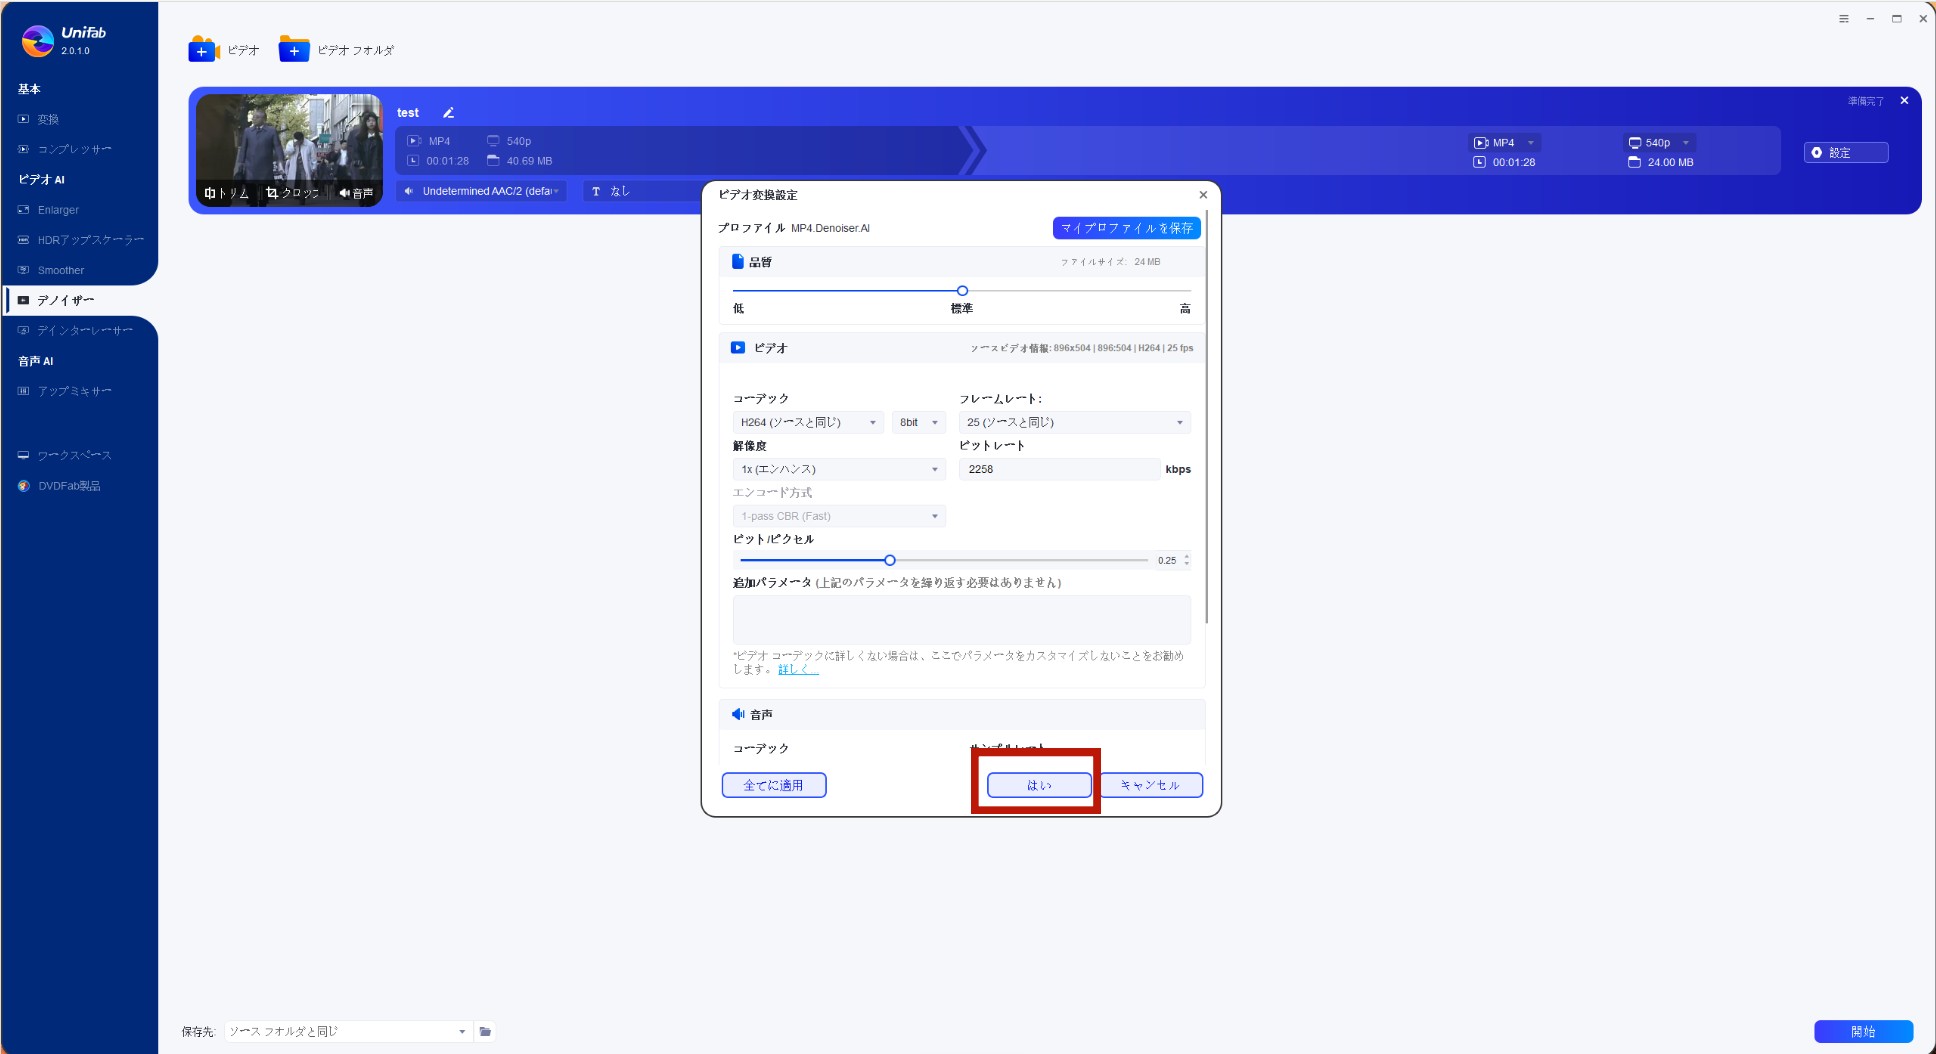Open the Crop tool on the thumbnail
The height and width of the screenshot is (1054, 1936).
coord(292,193)
